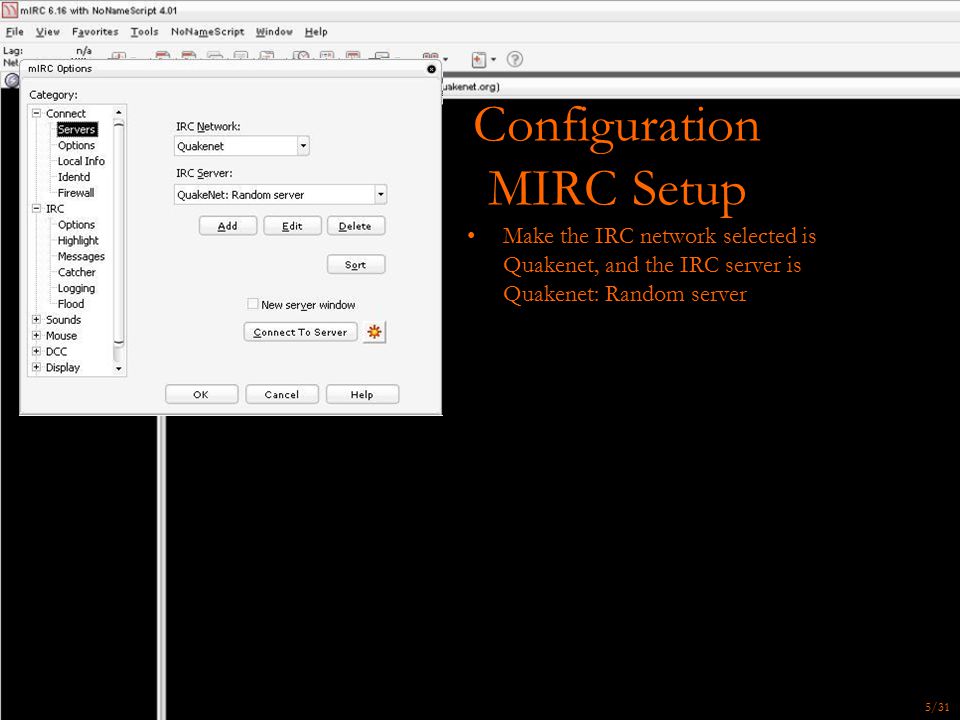This screenshot has height=720, width=960.
Task: Open the IRC Server dropdown arrow
Action: click(x=380, y=195)
